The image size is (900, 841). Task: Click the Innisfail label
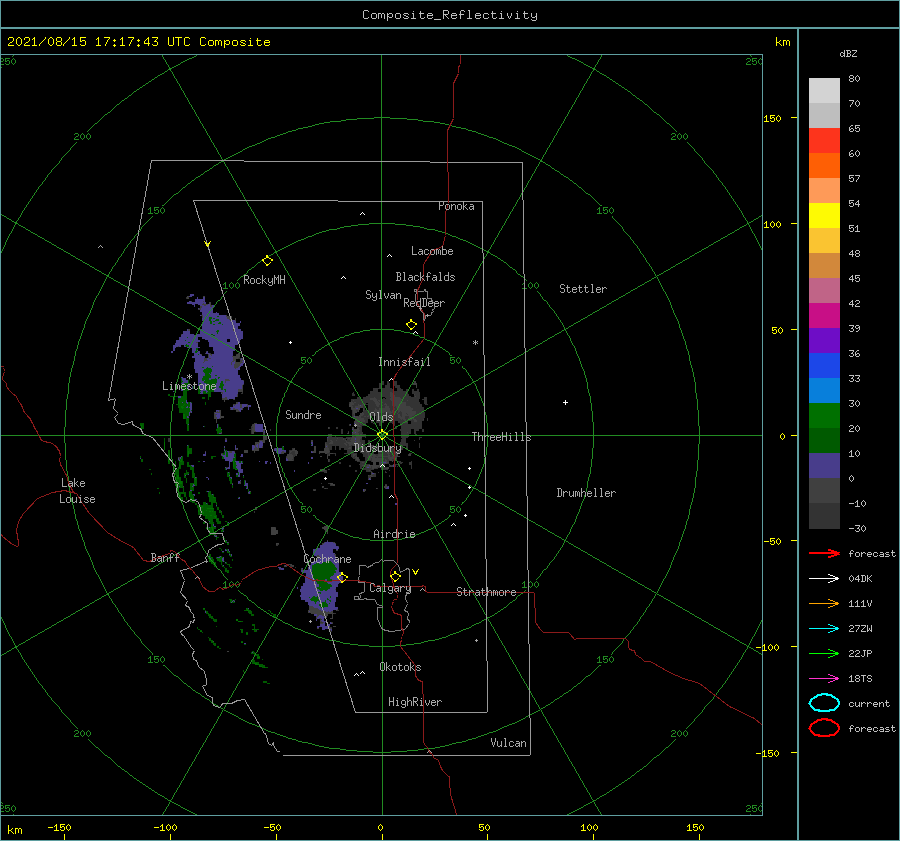point(404,362)
